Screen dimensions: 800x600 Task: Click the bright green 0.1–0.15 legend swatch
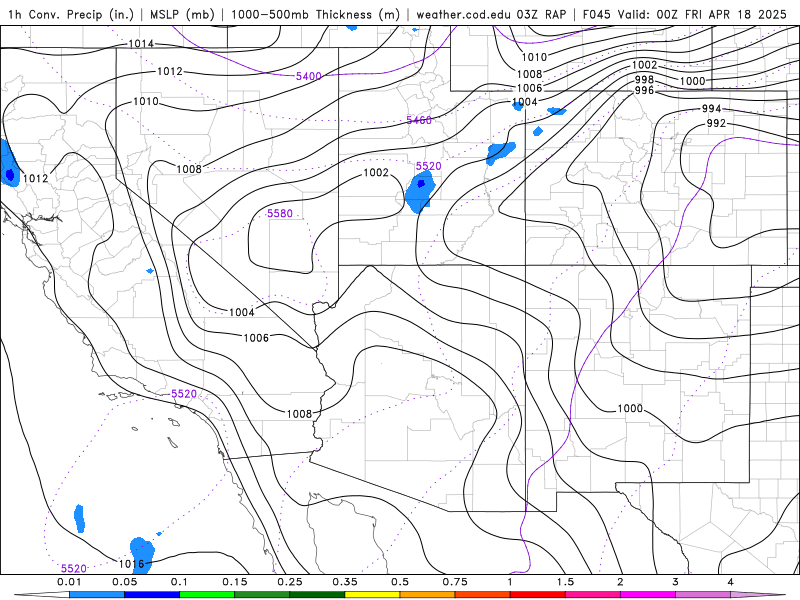coord(207,595)
